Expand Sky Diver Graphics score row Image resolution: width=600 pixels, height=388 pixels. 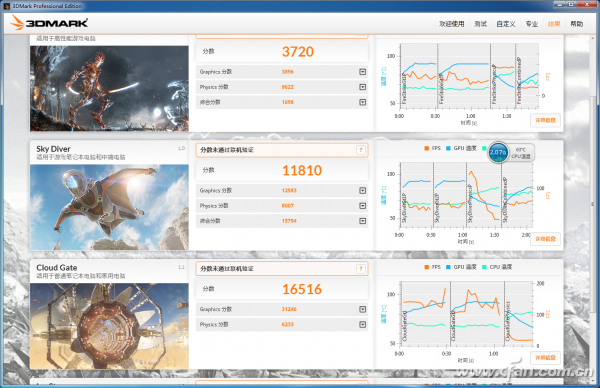pos(362,191)
